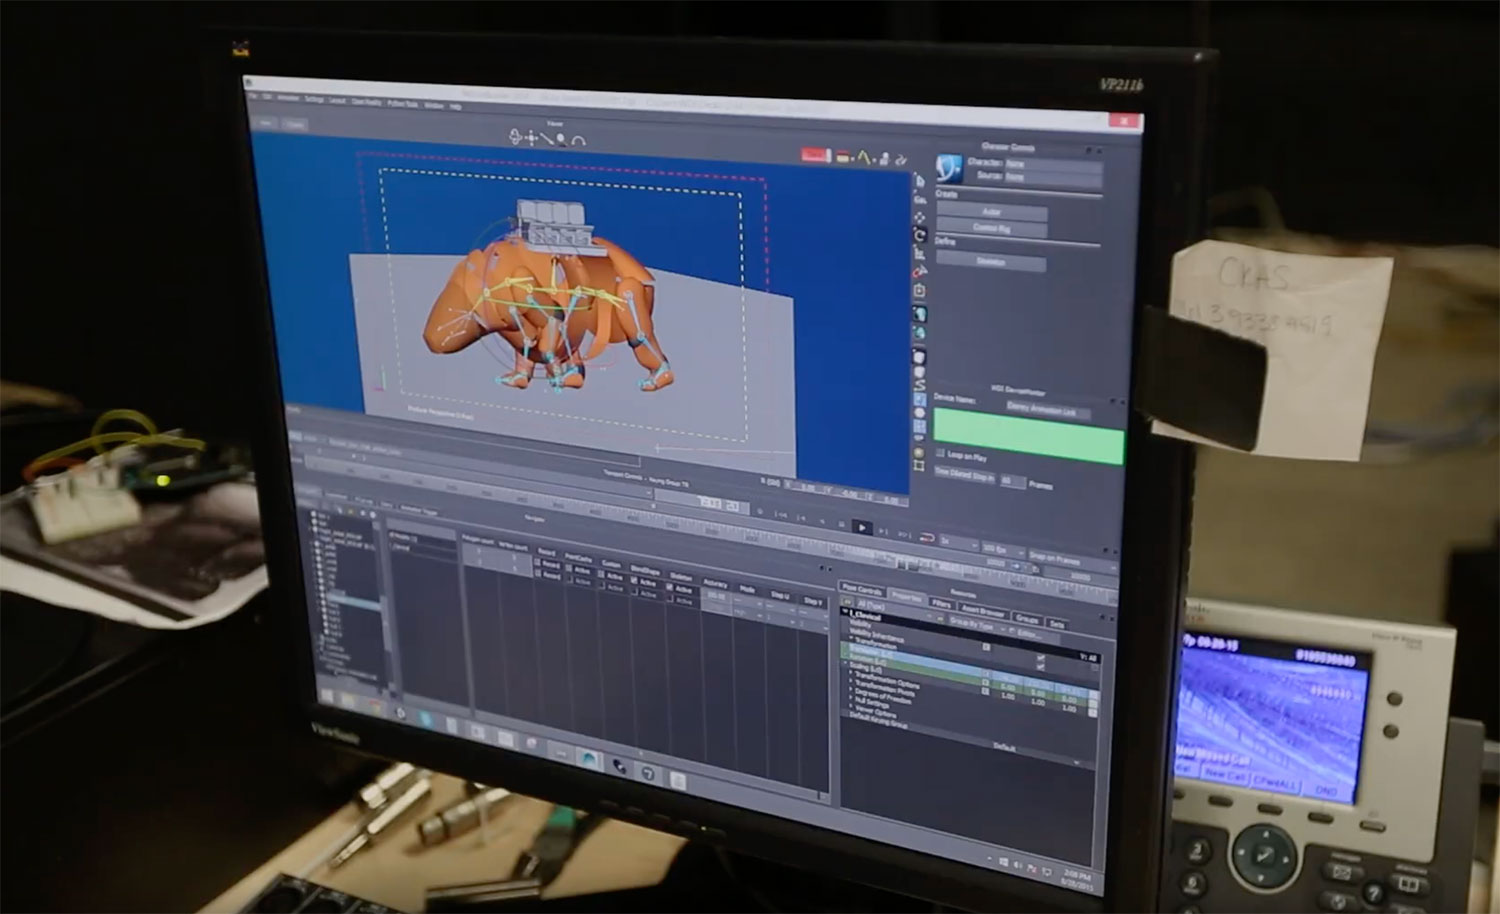The width and height of the screenshot is (1500, 914).
Task: Click the yellow curve icon above viewer
Action: click(864, 157)
